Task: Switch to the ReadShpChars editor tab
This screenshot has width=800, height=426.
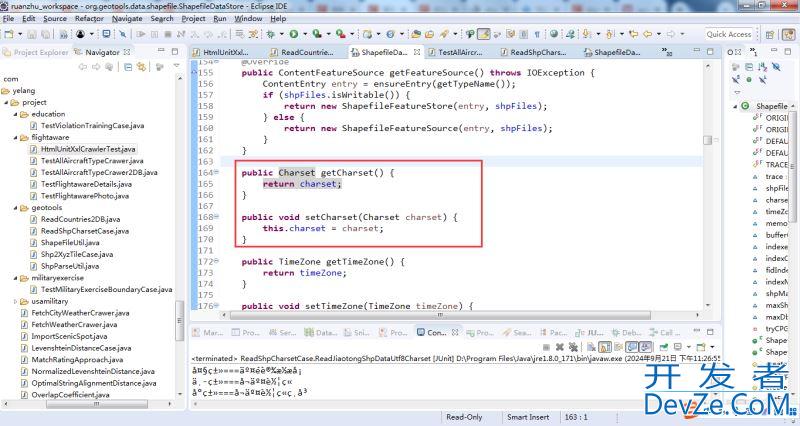Action: (x=533, y=52)
